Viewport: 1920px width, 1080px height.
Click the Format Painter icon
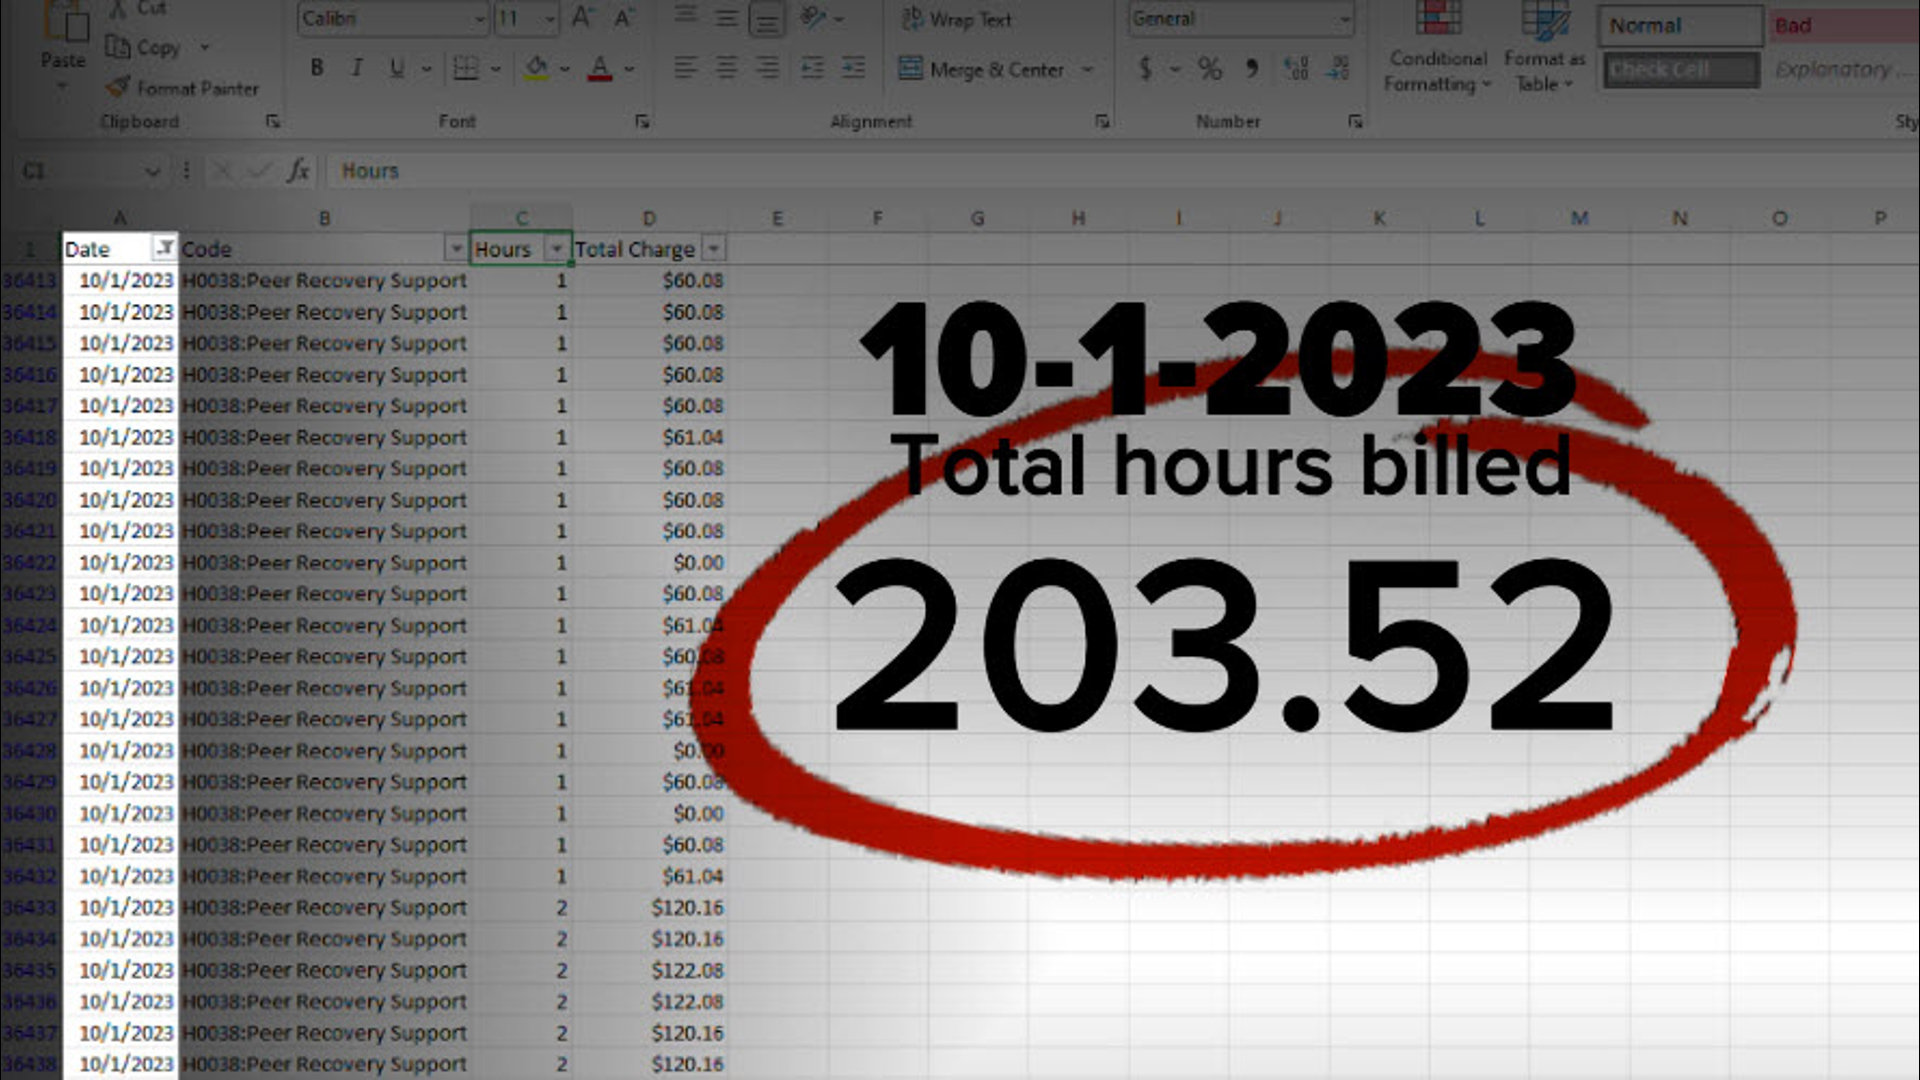119,88
